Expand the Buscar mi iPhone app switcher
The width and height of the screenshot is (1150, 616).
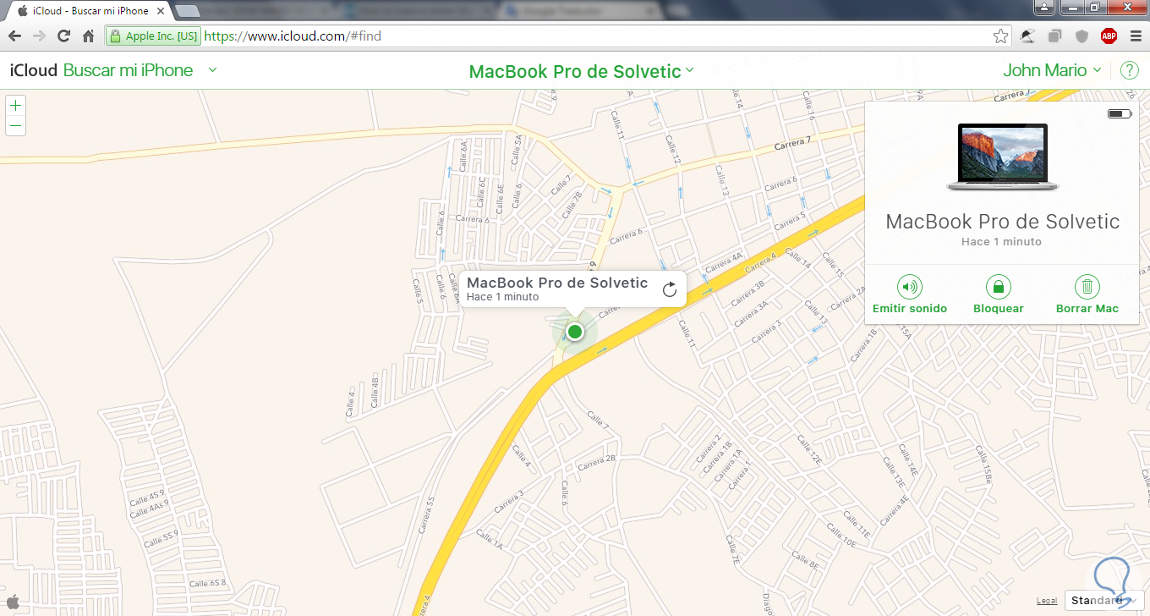pos(213,70)
